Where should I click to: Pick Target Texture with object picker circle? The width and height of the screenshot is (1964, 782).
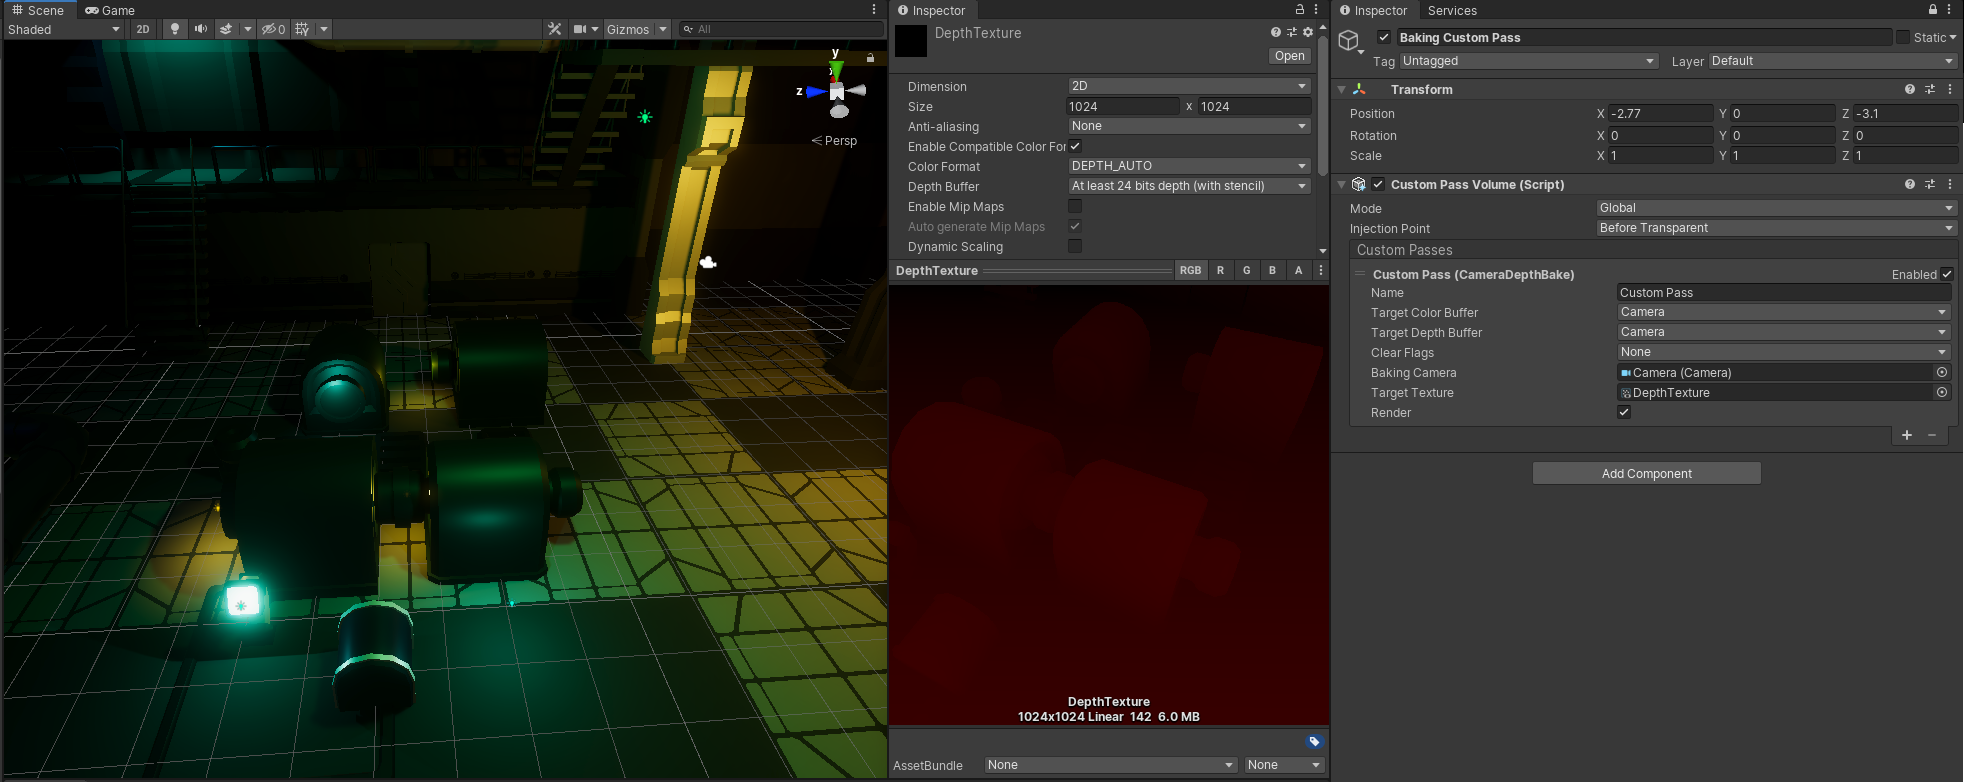point(1942,392)
